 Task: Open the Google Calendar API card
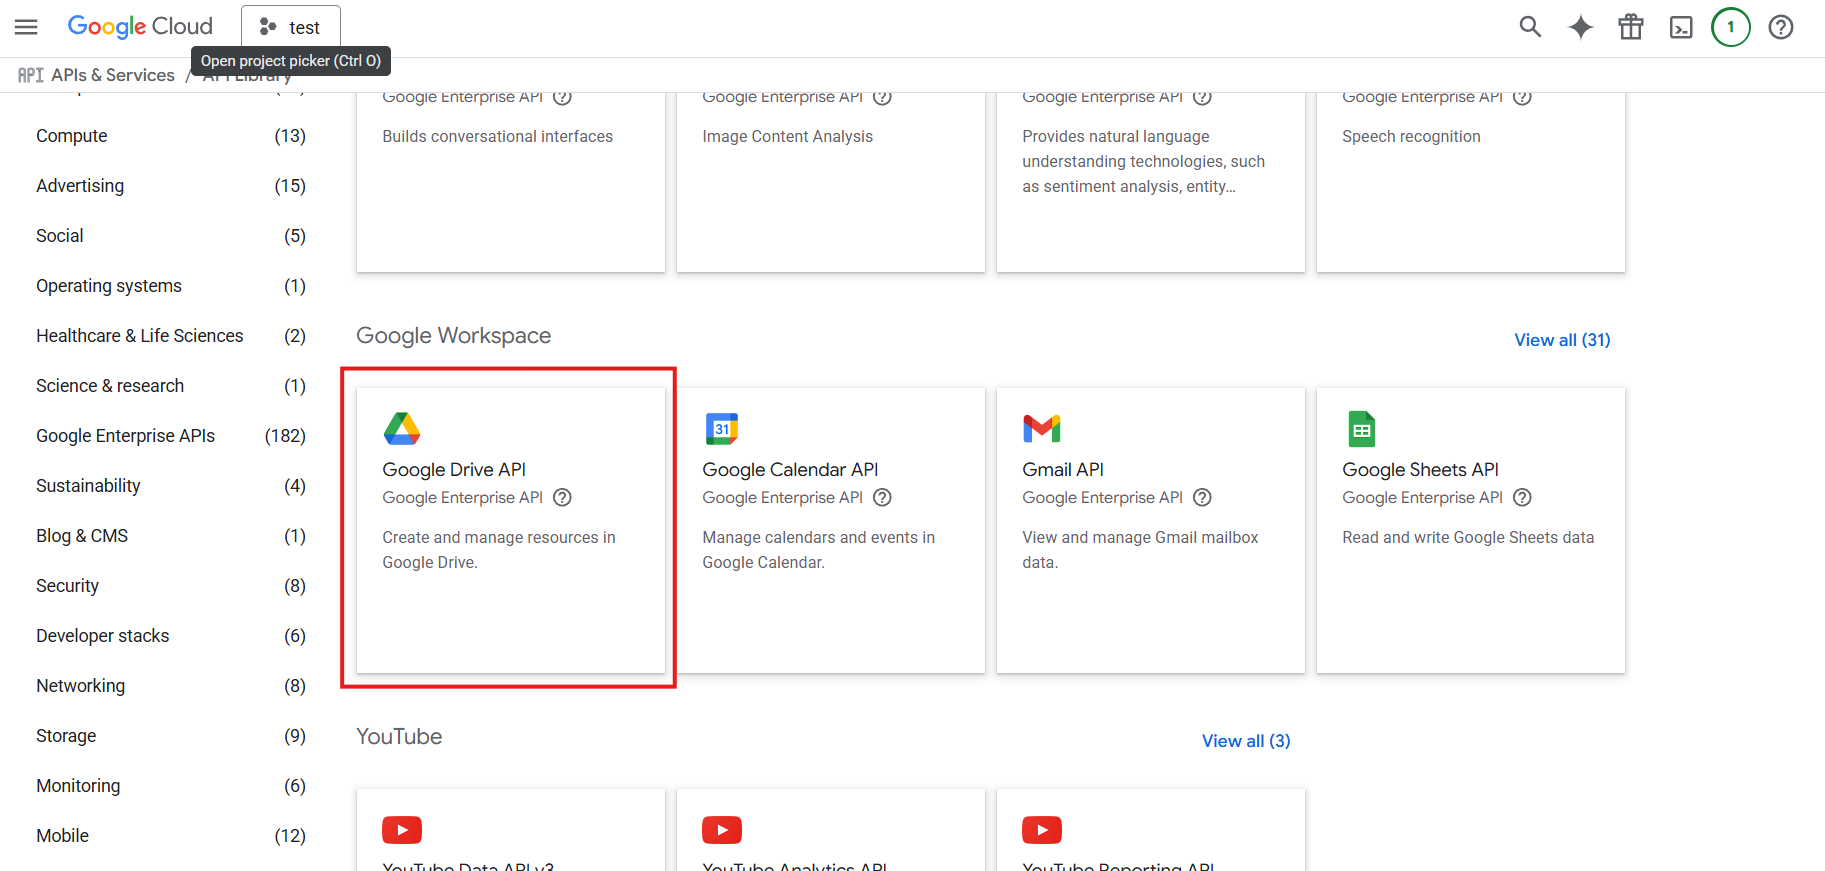[830, 530]
